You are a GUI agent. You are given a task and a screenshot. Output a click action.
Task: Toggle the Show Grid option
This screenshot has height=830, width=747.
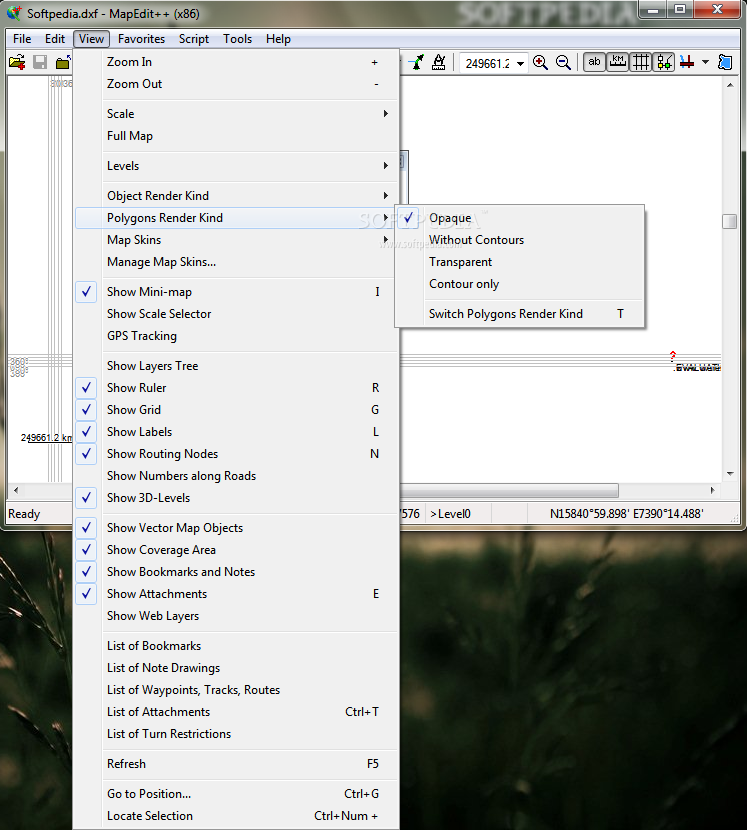tap(236, 410)
